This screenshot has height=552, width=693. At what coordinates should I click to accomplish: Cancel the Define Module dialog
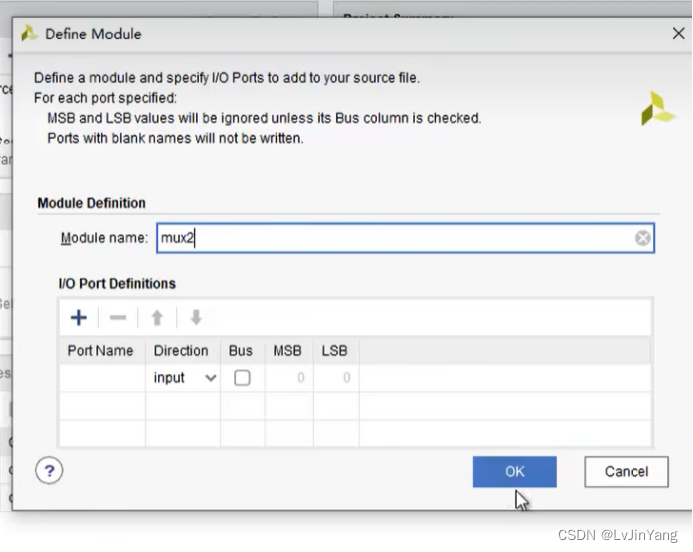(626, 472)
